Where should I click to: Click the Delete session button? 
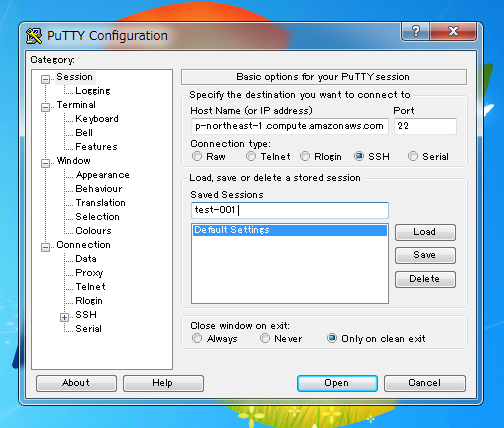pyautogui.click(x=425, y=279)
